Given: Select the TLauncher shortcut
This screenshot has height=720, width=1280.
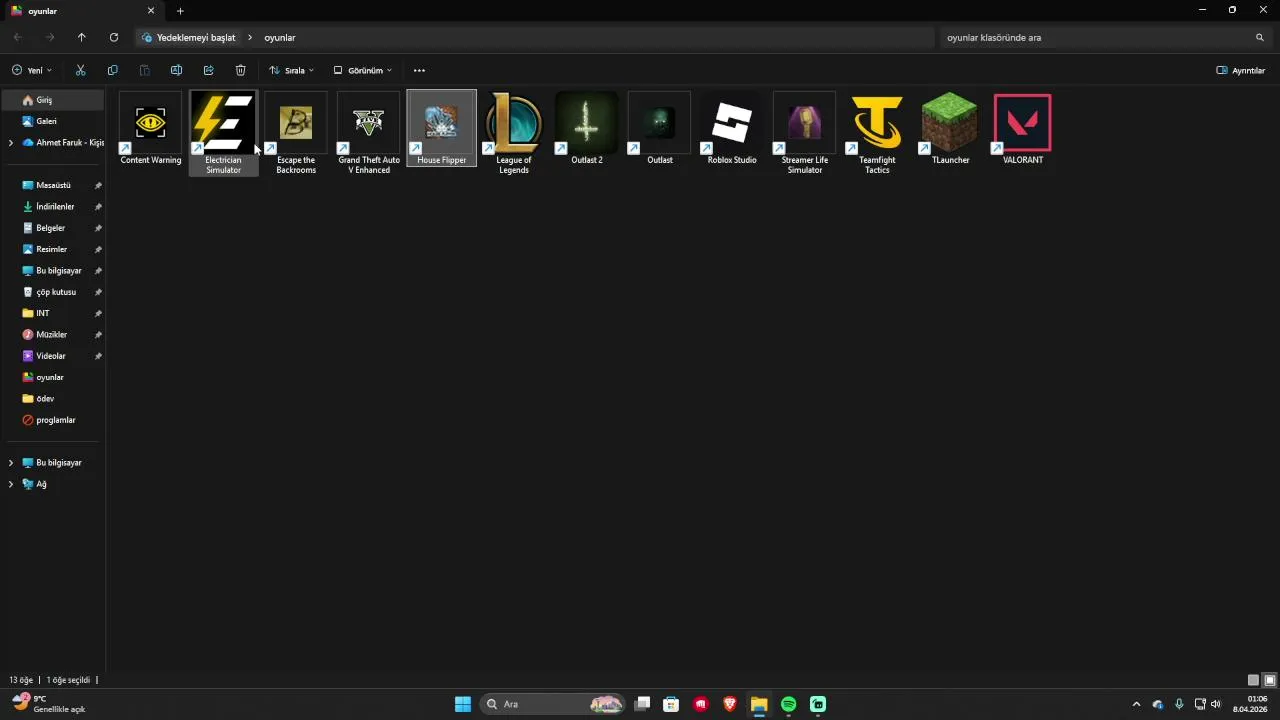Looking at the screenshot, I should [950, 130].
